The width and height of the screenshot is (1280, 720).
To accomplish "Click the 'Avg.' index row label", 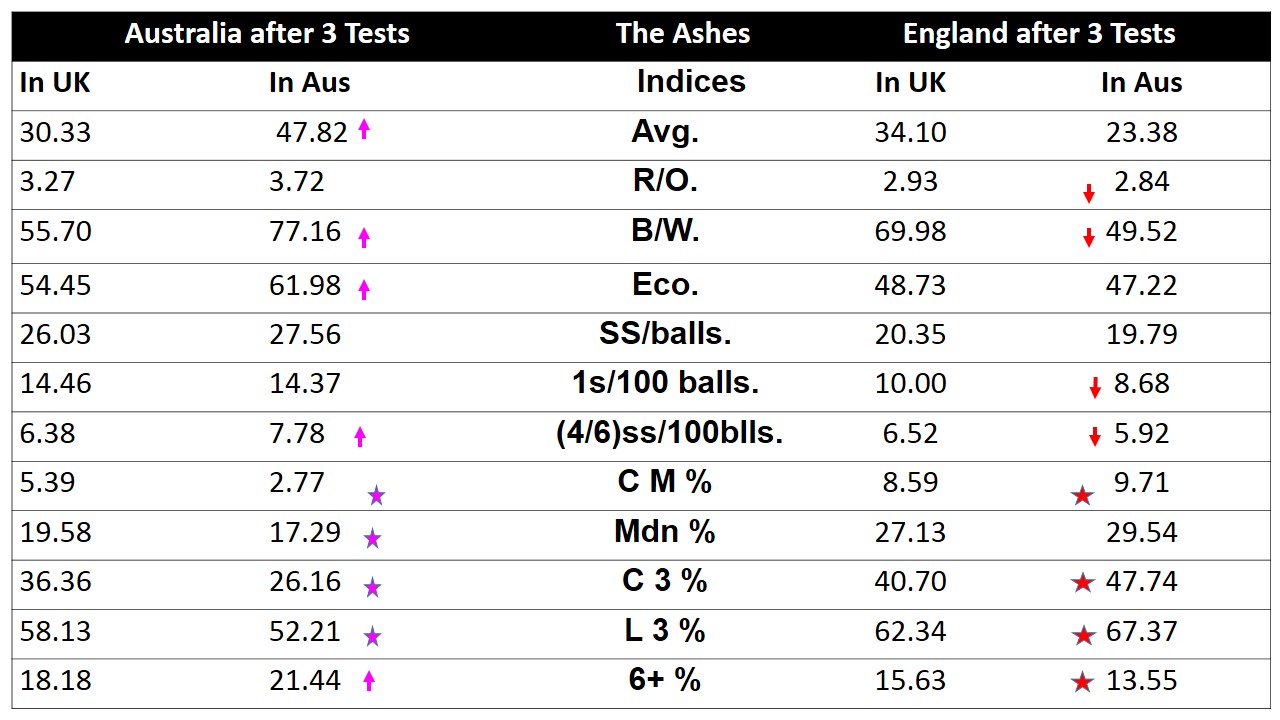I will tap(665, 131).
